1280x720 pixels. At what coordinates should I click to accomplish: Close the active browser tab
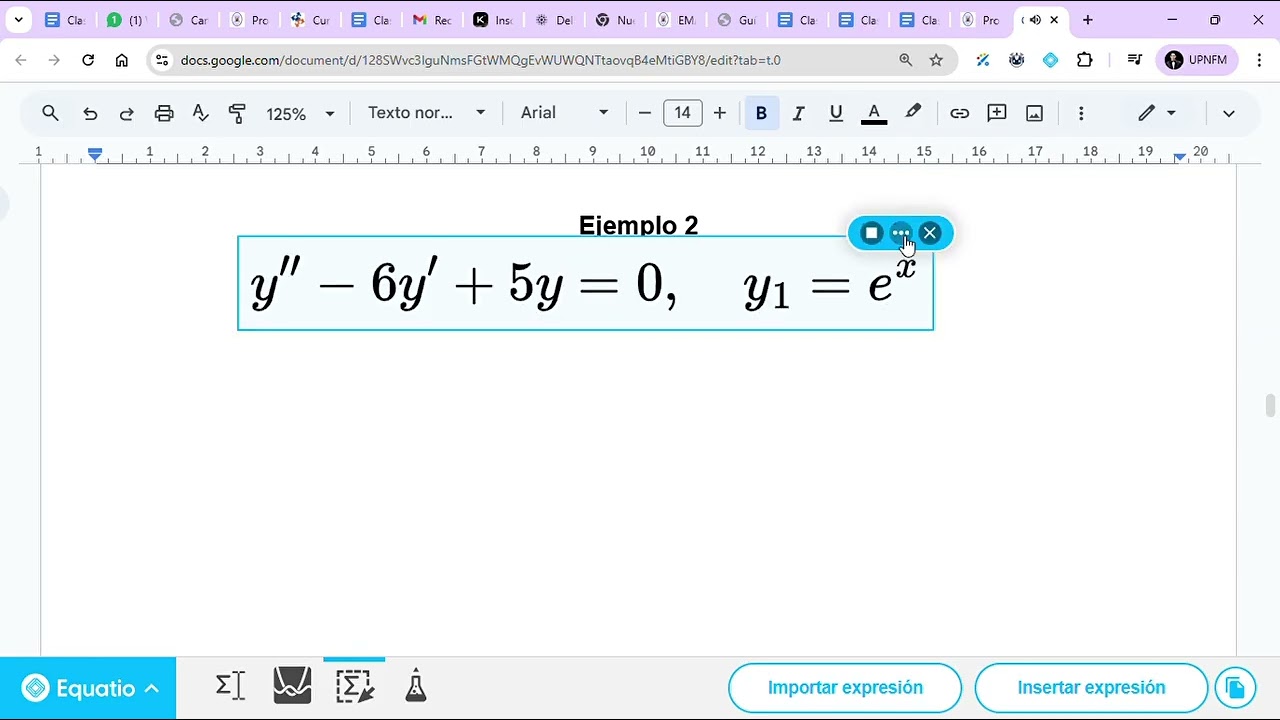point(1054,20)
